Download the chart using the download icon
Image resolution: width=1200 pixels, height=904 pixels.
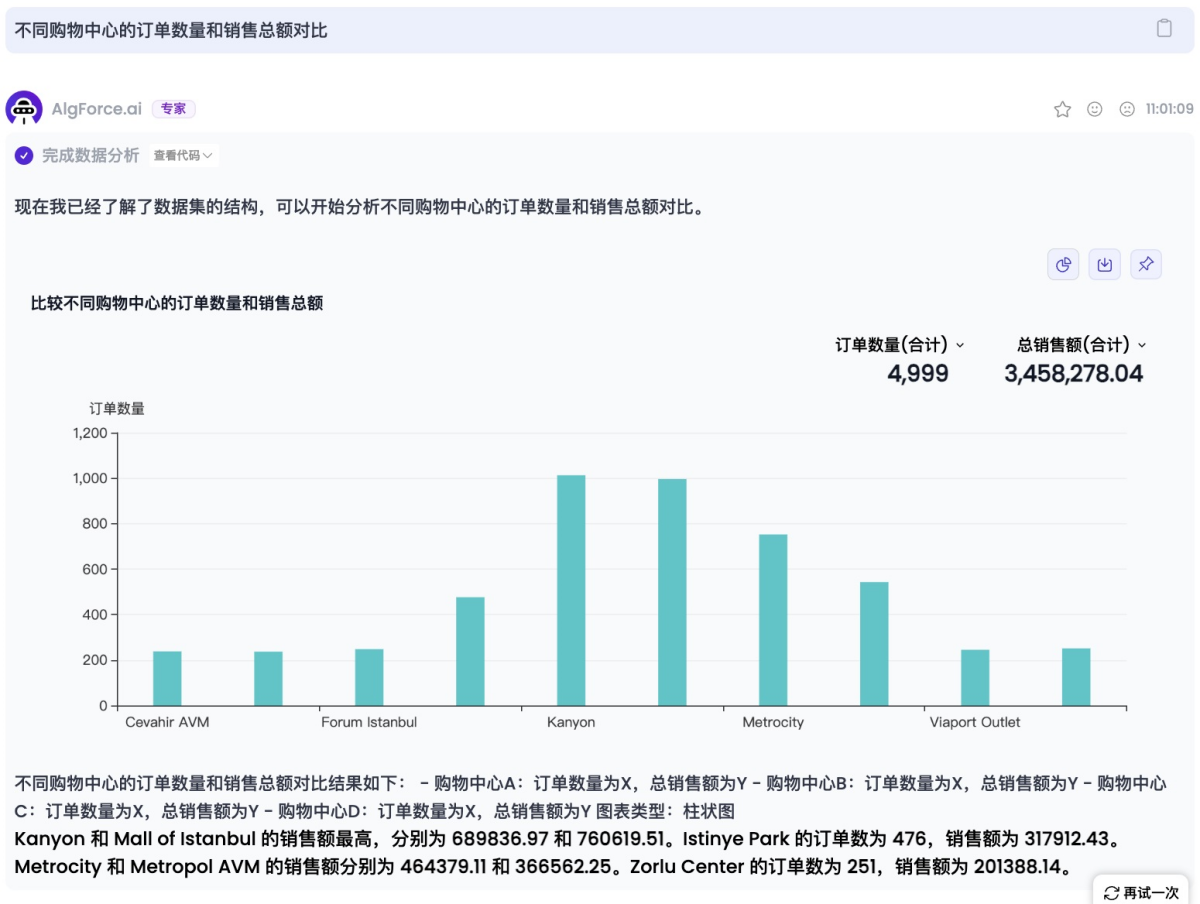pyautogui.click(x=1104, y=265)
